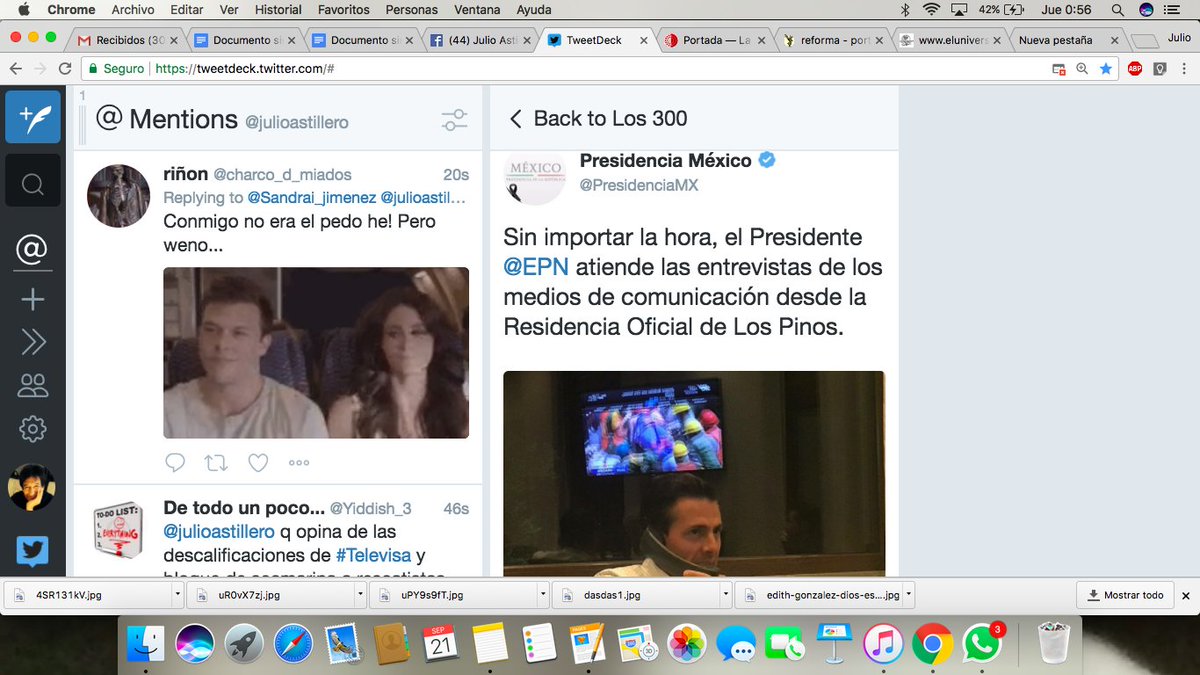Viewport: 1200px width, 675px height.
Task: Open the Wi-Fi status menu
Action: 931,9
